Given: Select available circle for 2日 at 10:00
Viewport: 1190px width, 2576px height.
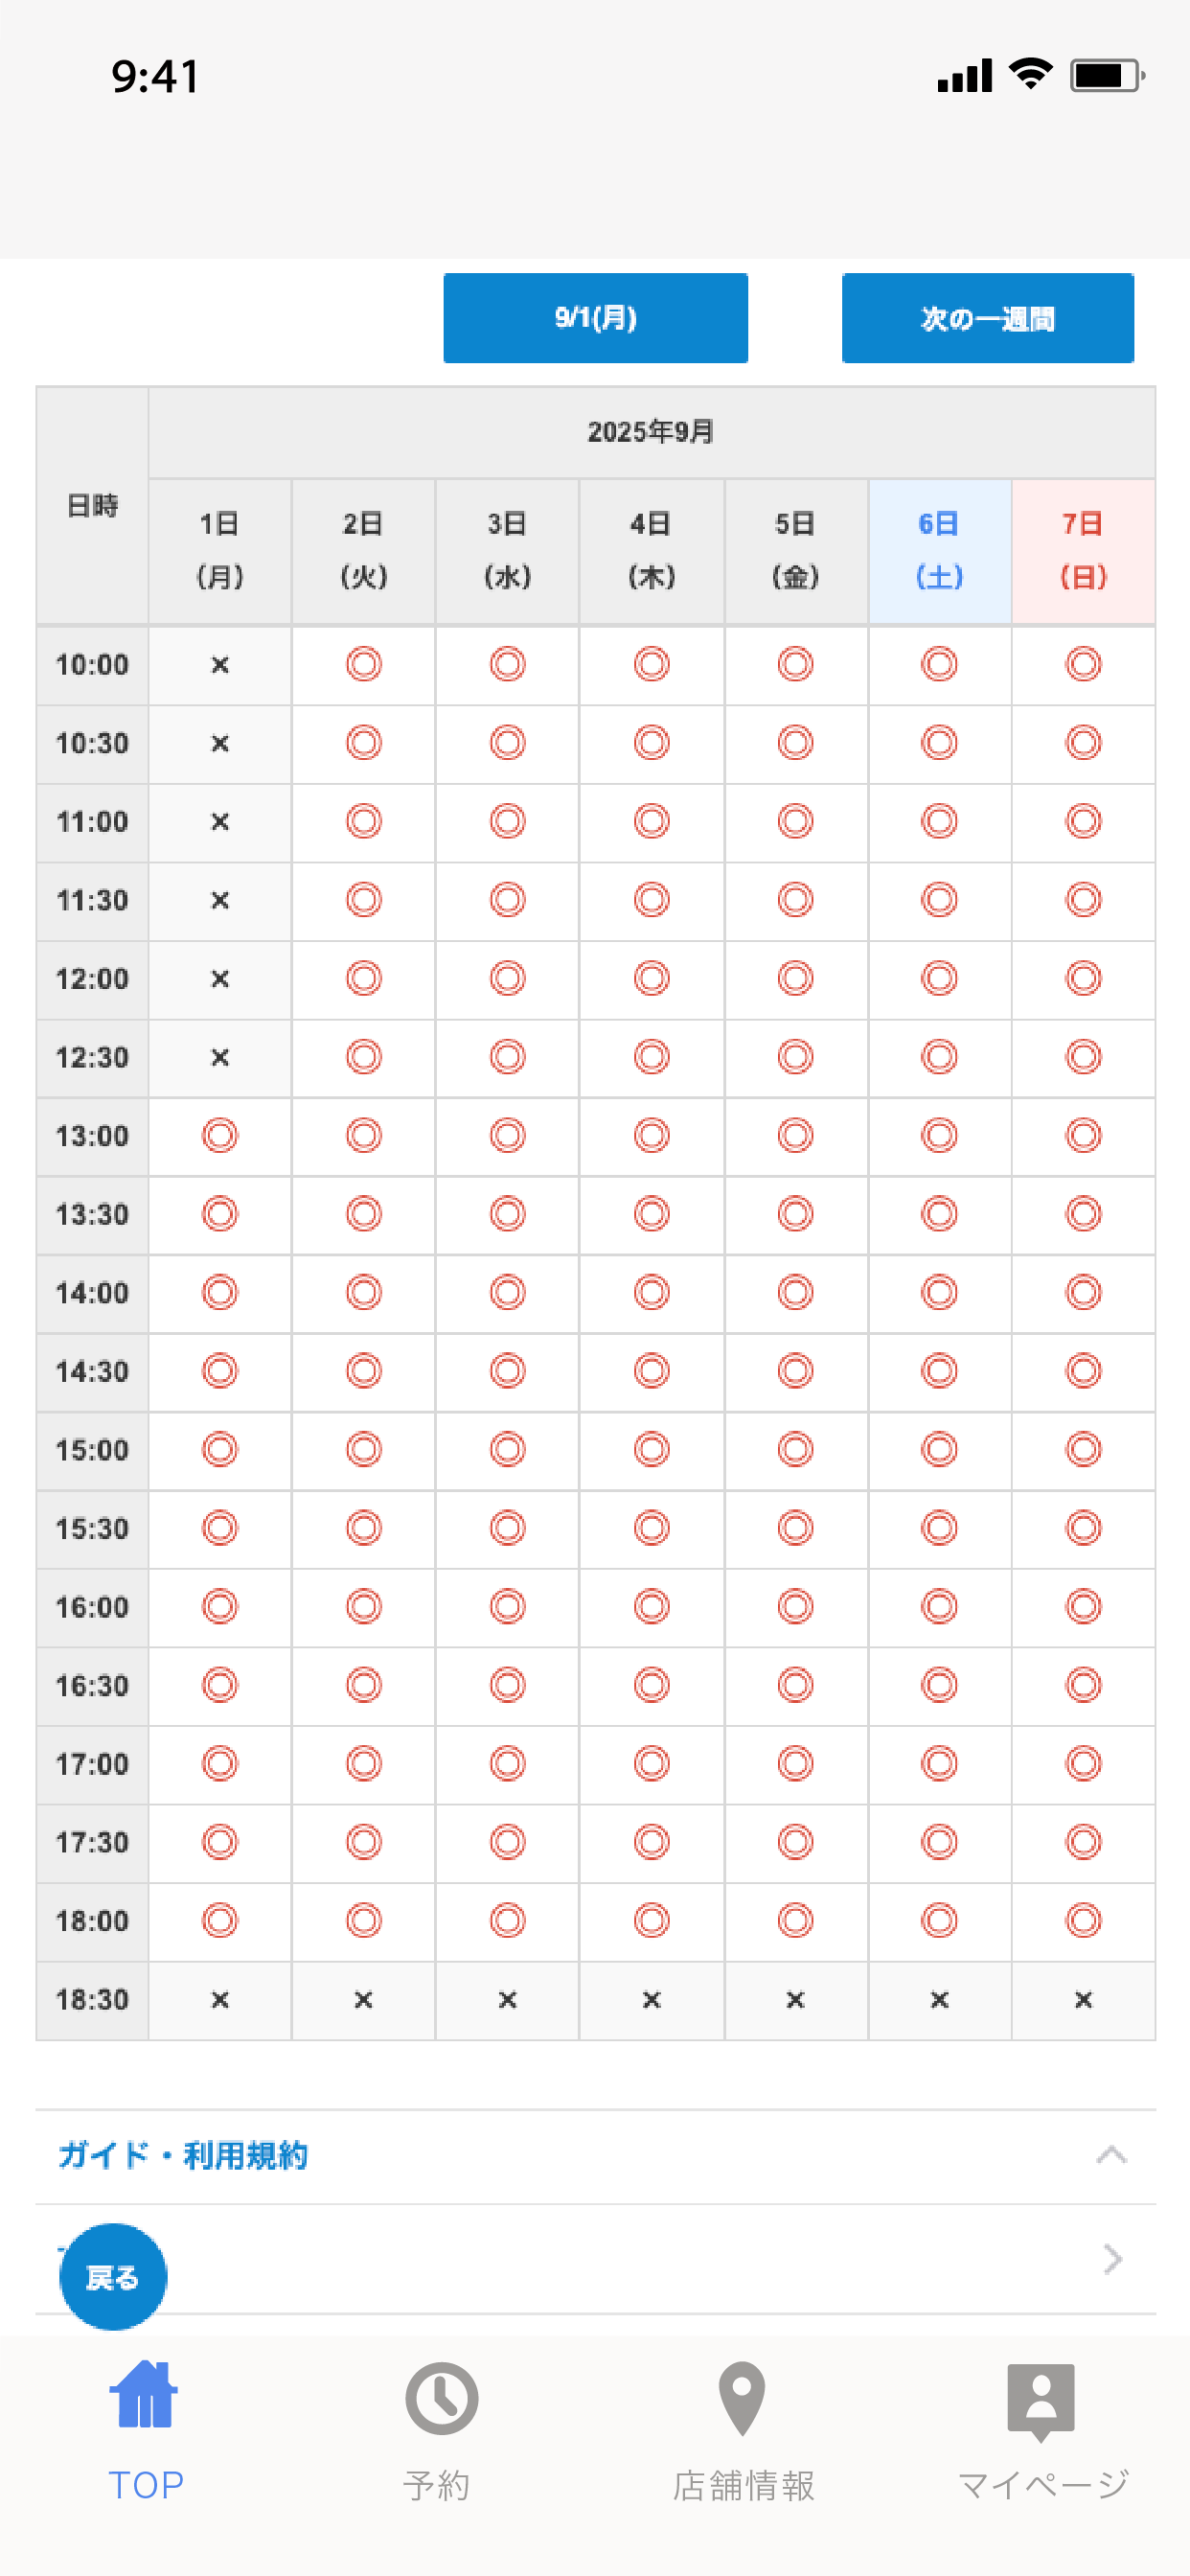Looking at the screenshot, I should pyautogui.click(x=363, y=664).
